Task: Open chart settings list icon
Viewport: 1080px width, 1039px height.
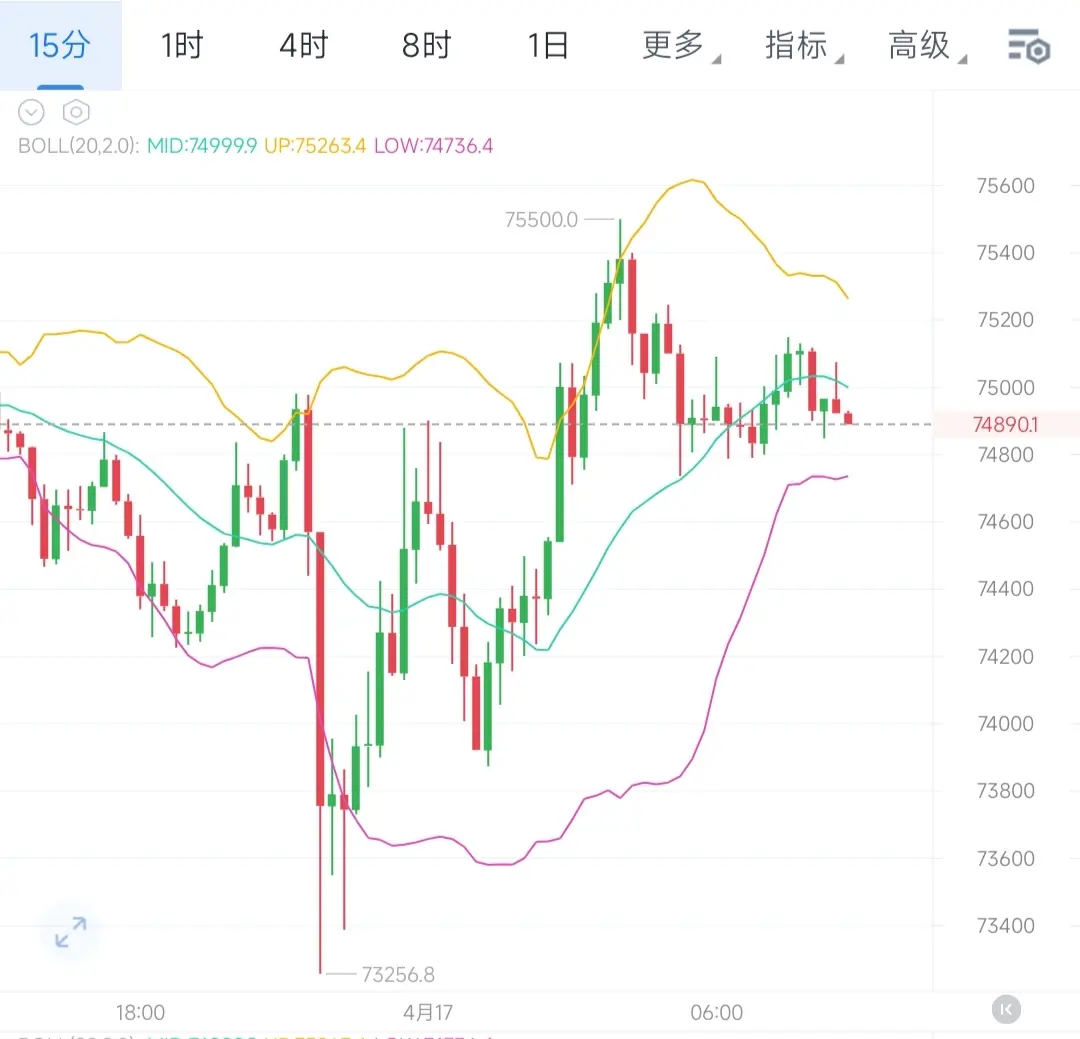Action: click(x=1028, y=47)
